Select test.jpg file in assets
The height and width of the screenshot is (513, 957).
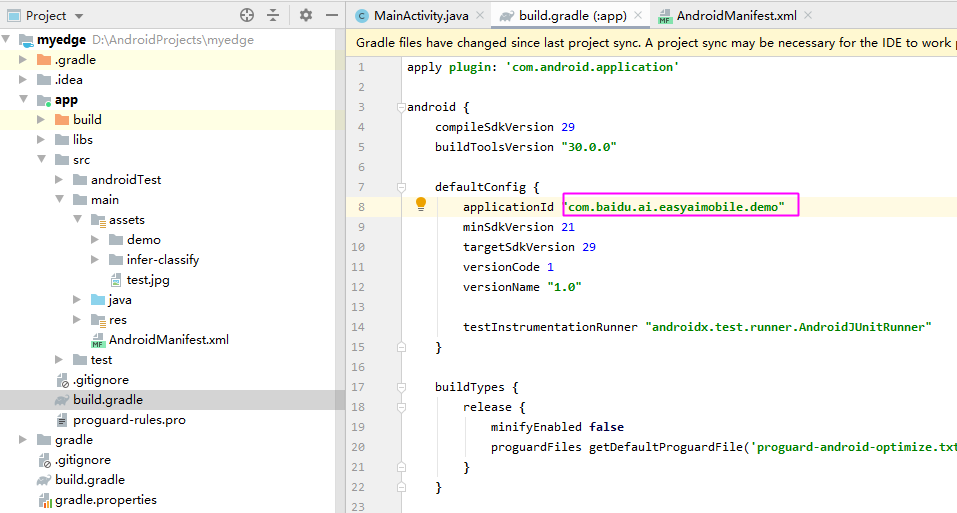pos(148,280)
